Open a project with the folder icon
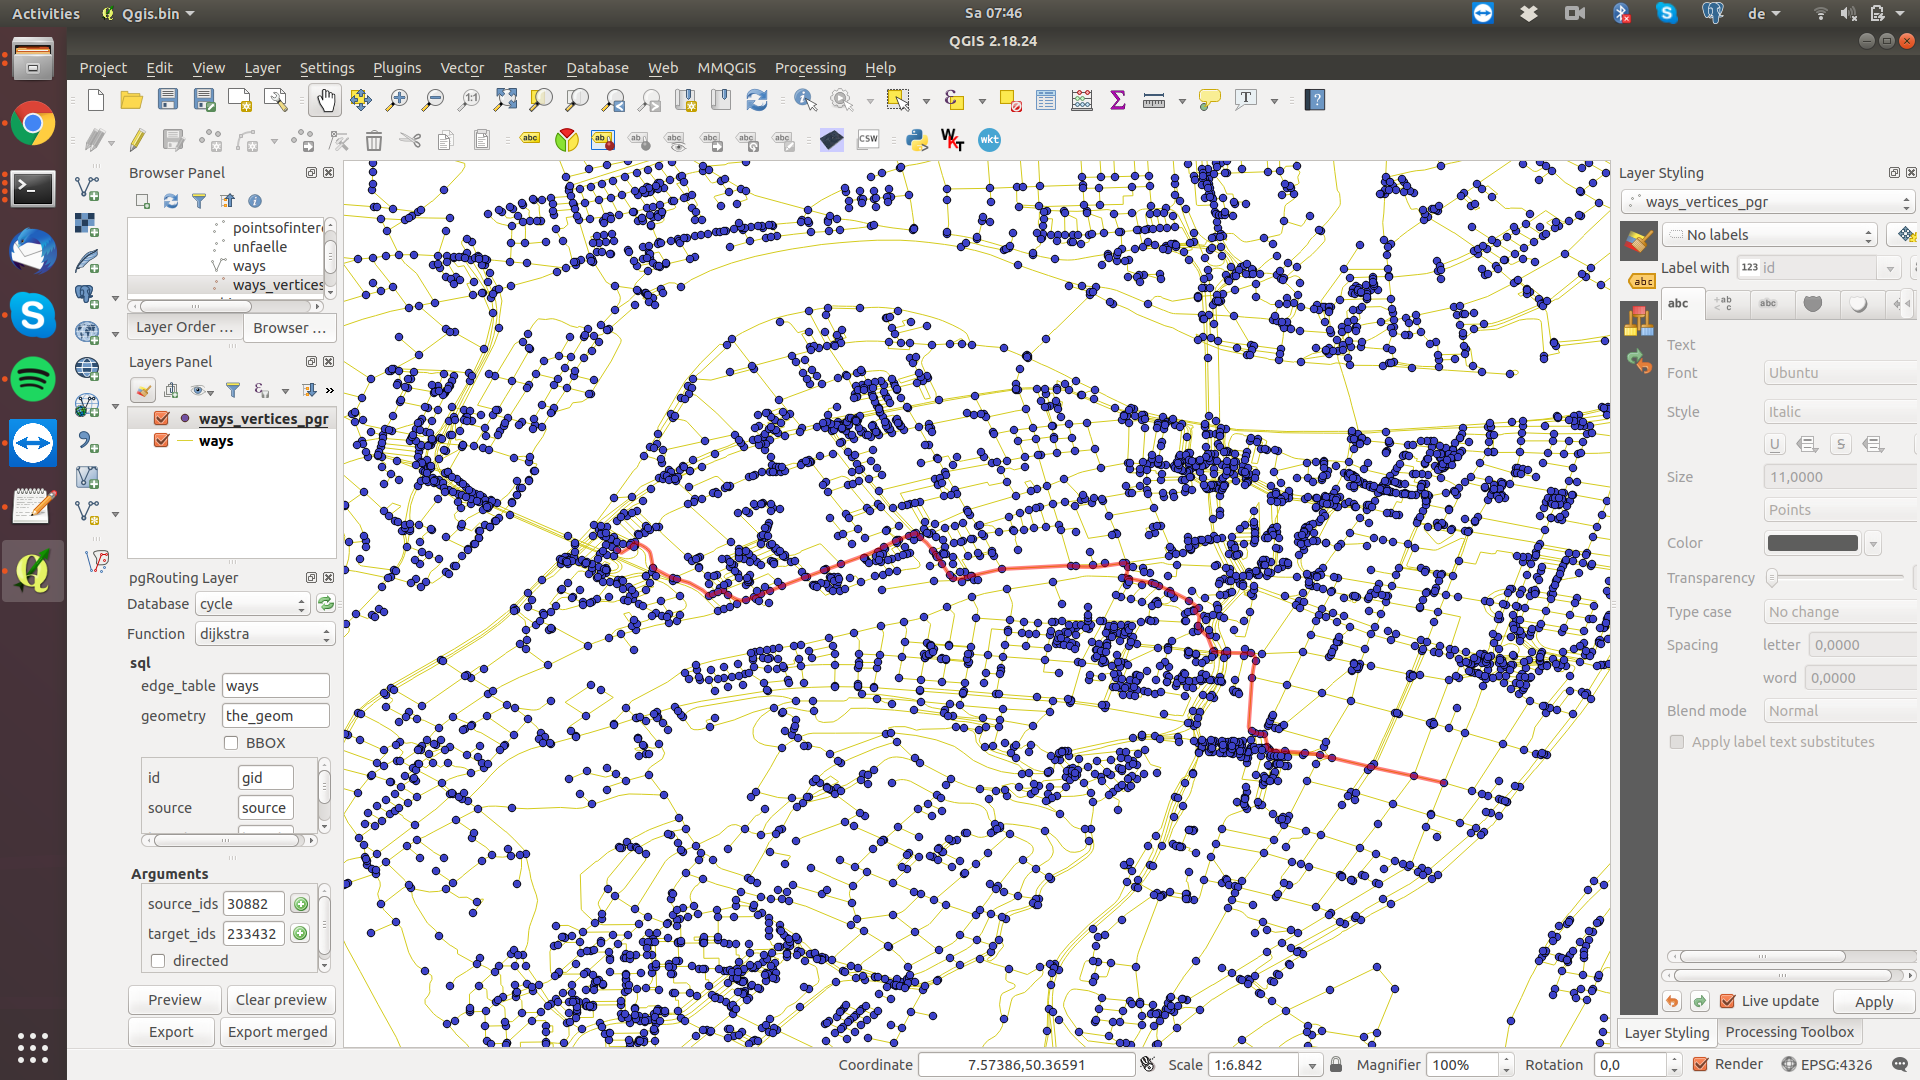 coord(131,100)
